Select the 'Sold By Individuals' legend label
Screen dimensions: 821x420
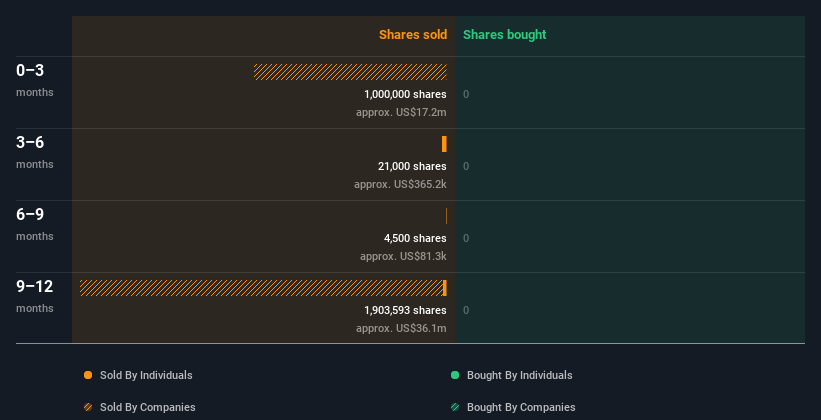[x=146, y=375]
